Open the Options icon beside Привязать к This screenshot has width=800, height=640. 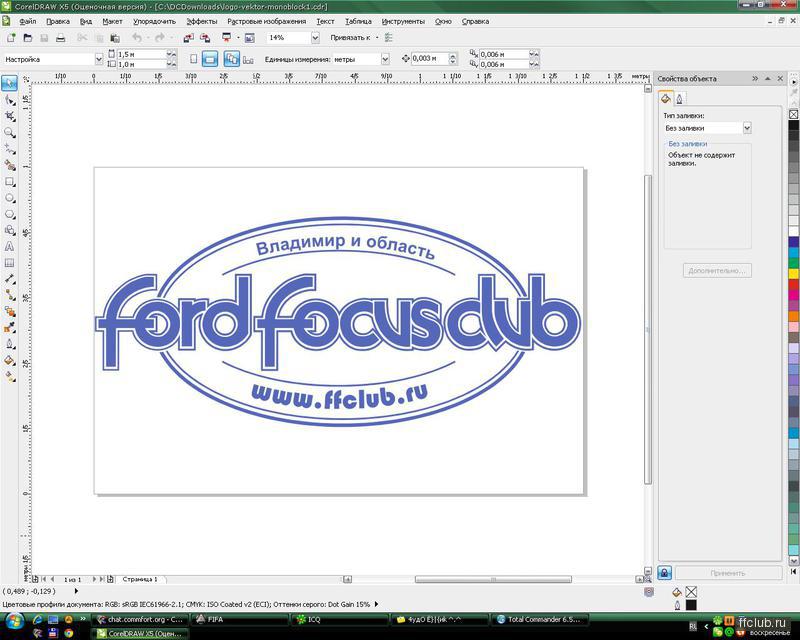pos(389,38)
